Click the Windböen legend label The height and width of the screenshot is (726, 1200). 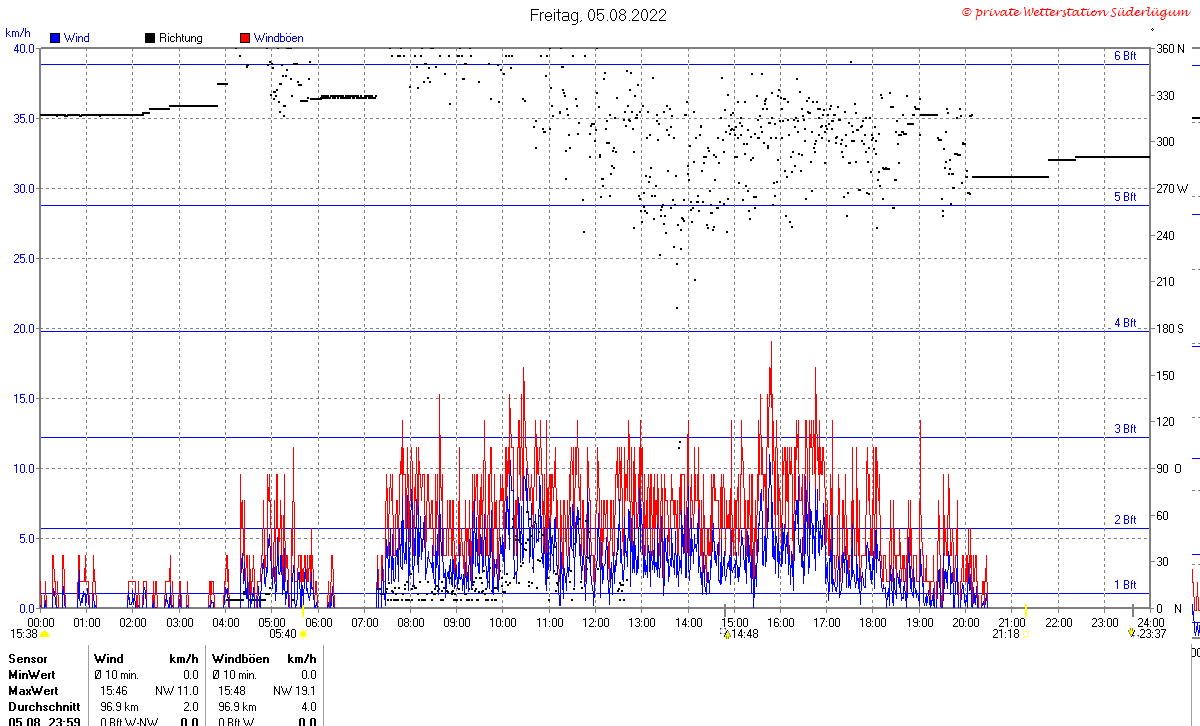click(278, 38)
